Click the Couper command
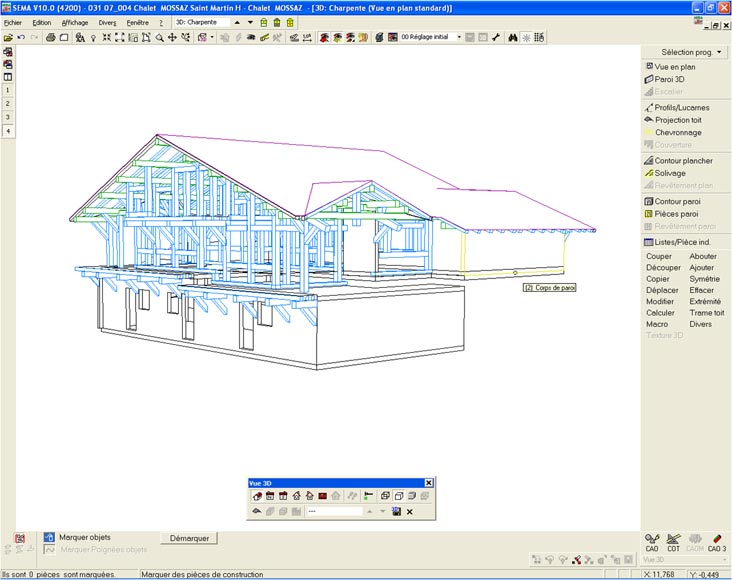Viewport: 732px width, 580px height. point(659,256)
